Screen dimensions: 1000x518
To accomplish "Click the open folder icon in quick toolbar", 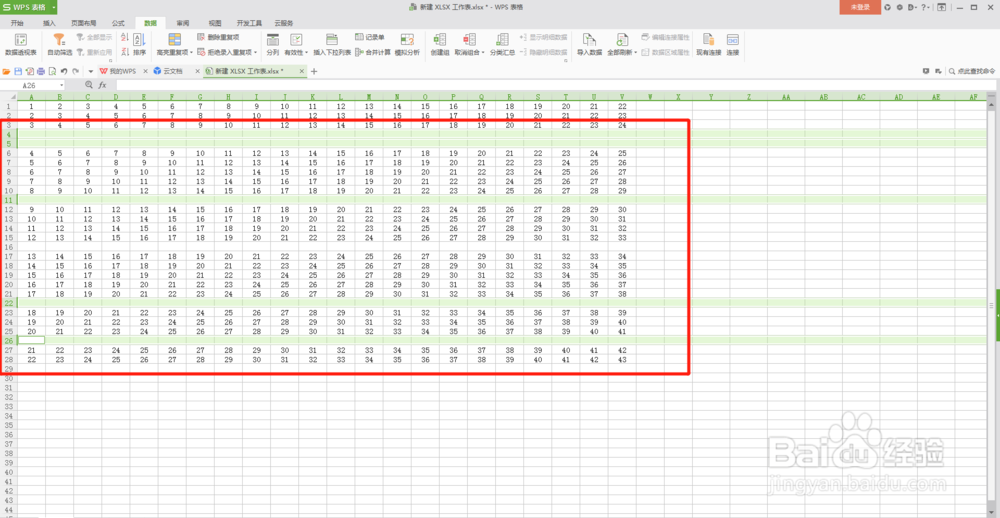I will click(6, 71).
